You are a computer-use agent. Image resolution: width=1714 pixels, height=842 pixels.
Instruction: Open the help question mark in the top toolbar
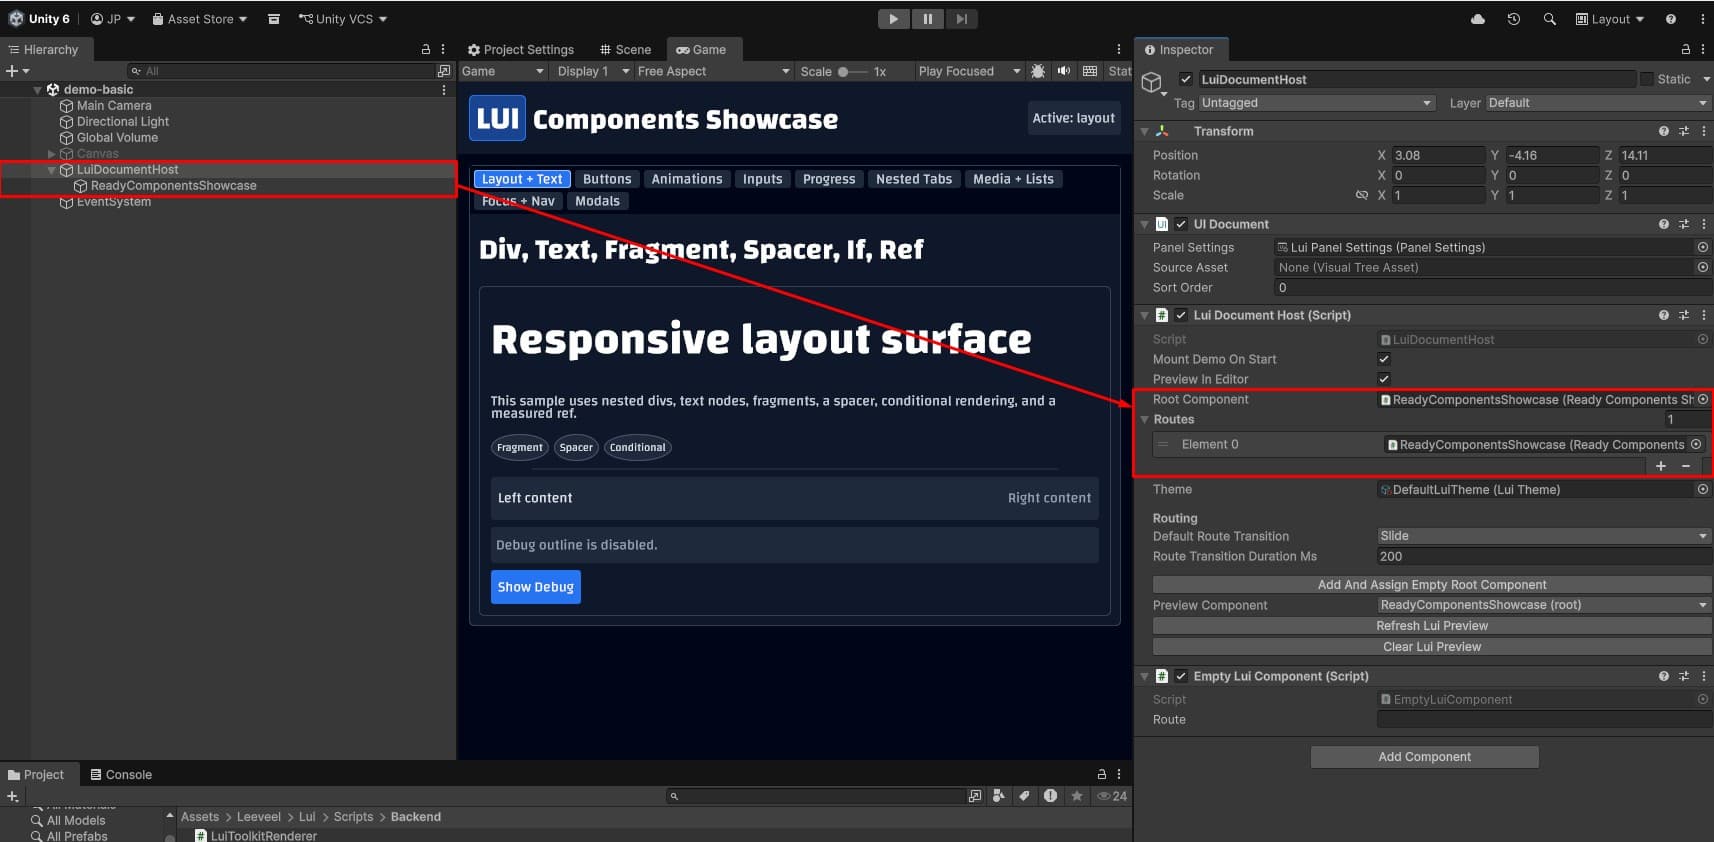click(x=1671, y=19)
